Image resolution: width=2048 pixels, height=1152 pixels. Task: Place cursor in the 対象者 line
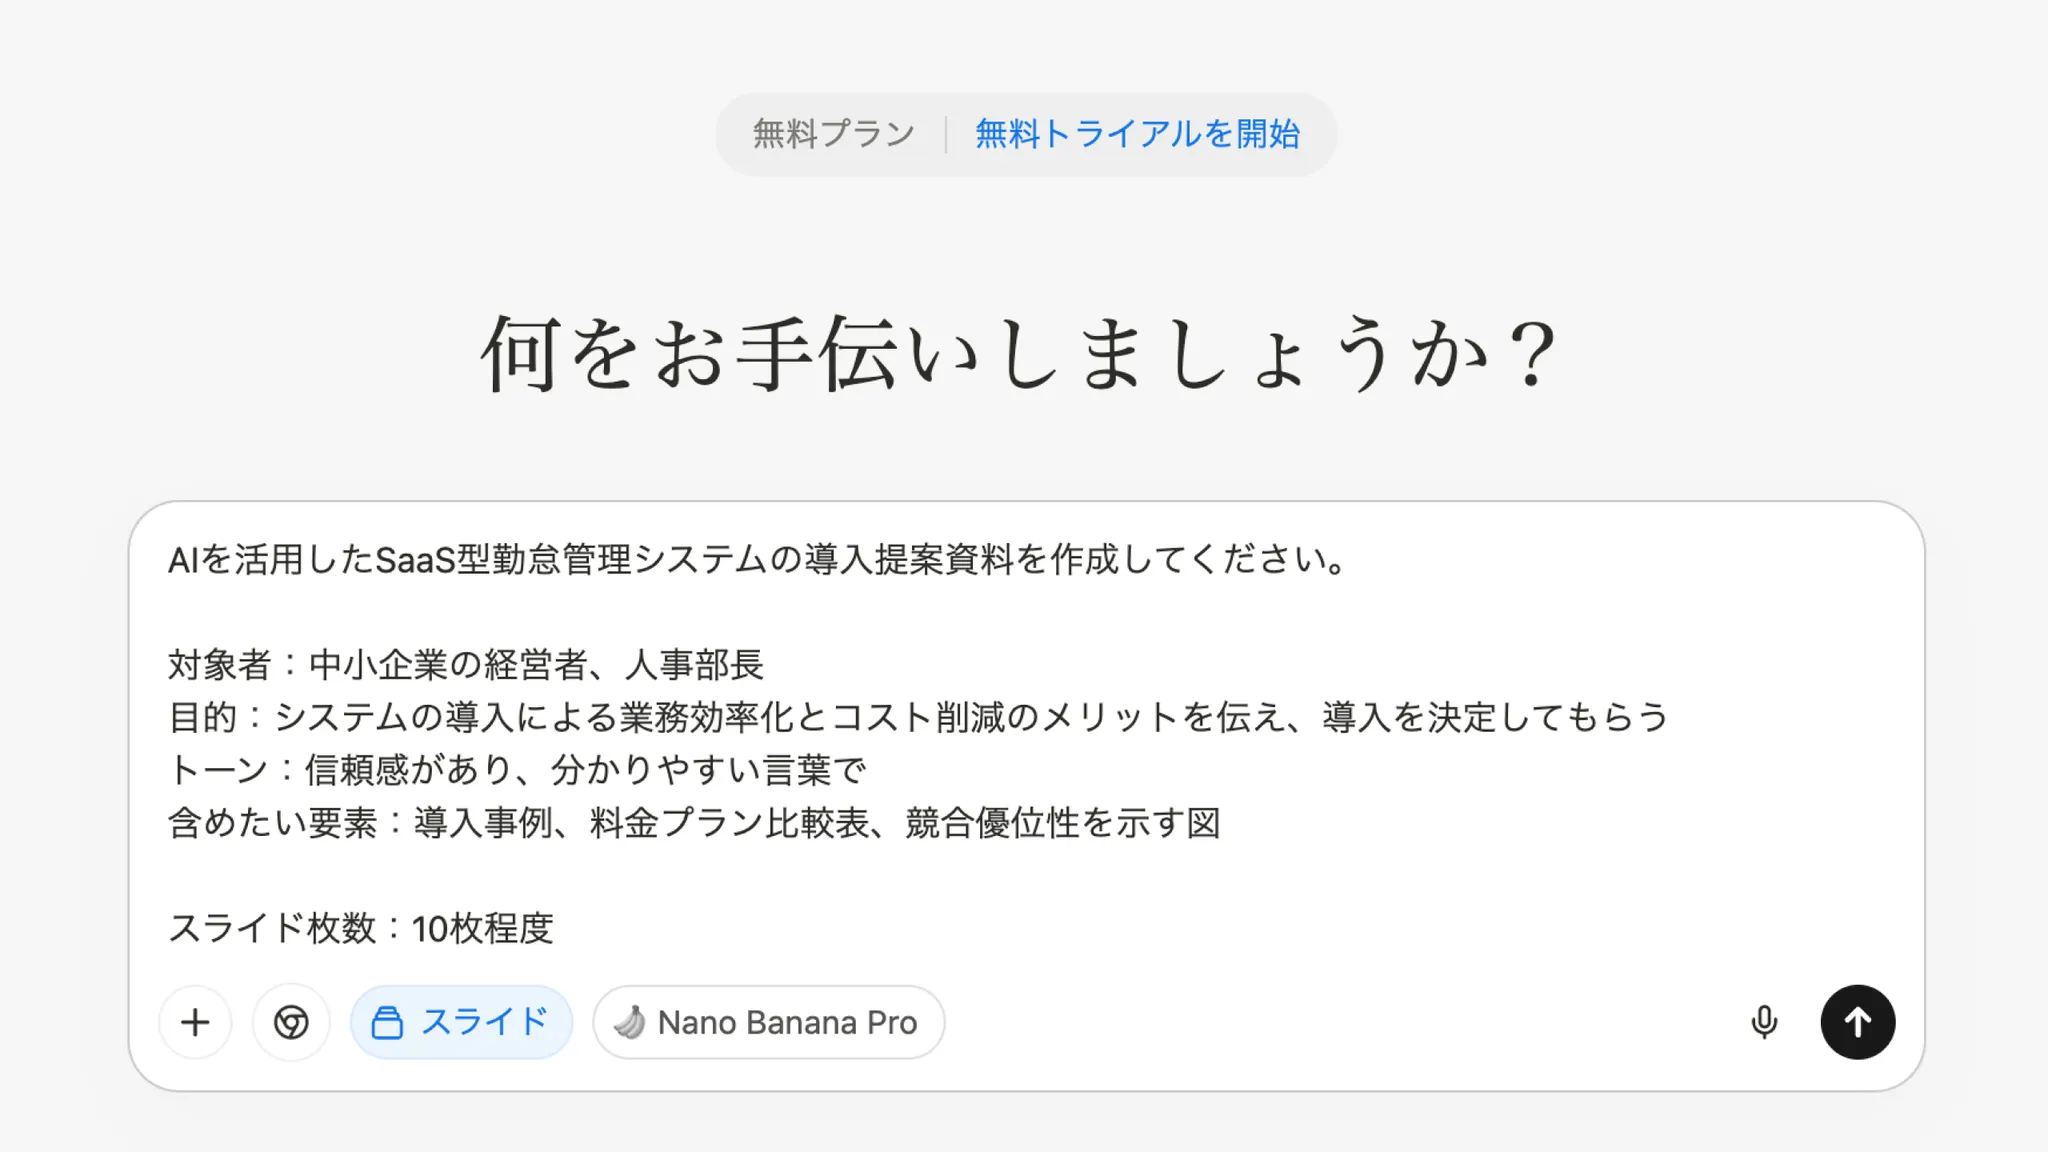466,665
